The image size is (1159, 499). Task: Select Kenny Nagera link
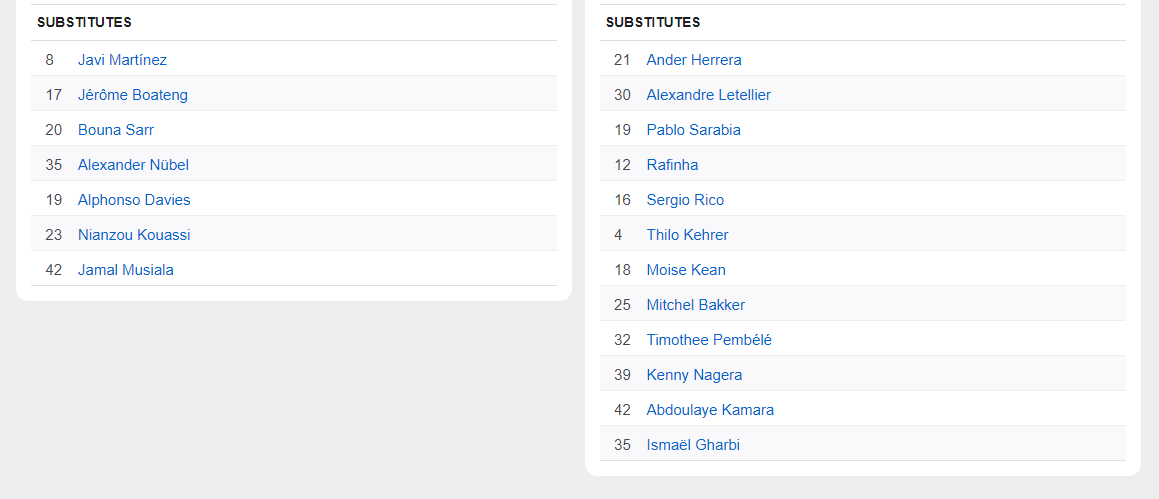[x=694, y=375]
